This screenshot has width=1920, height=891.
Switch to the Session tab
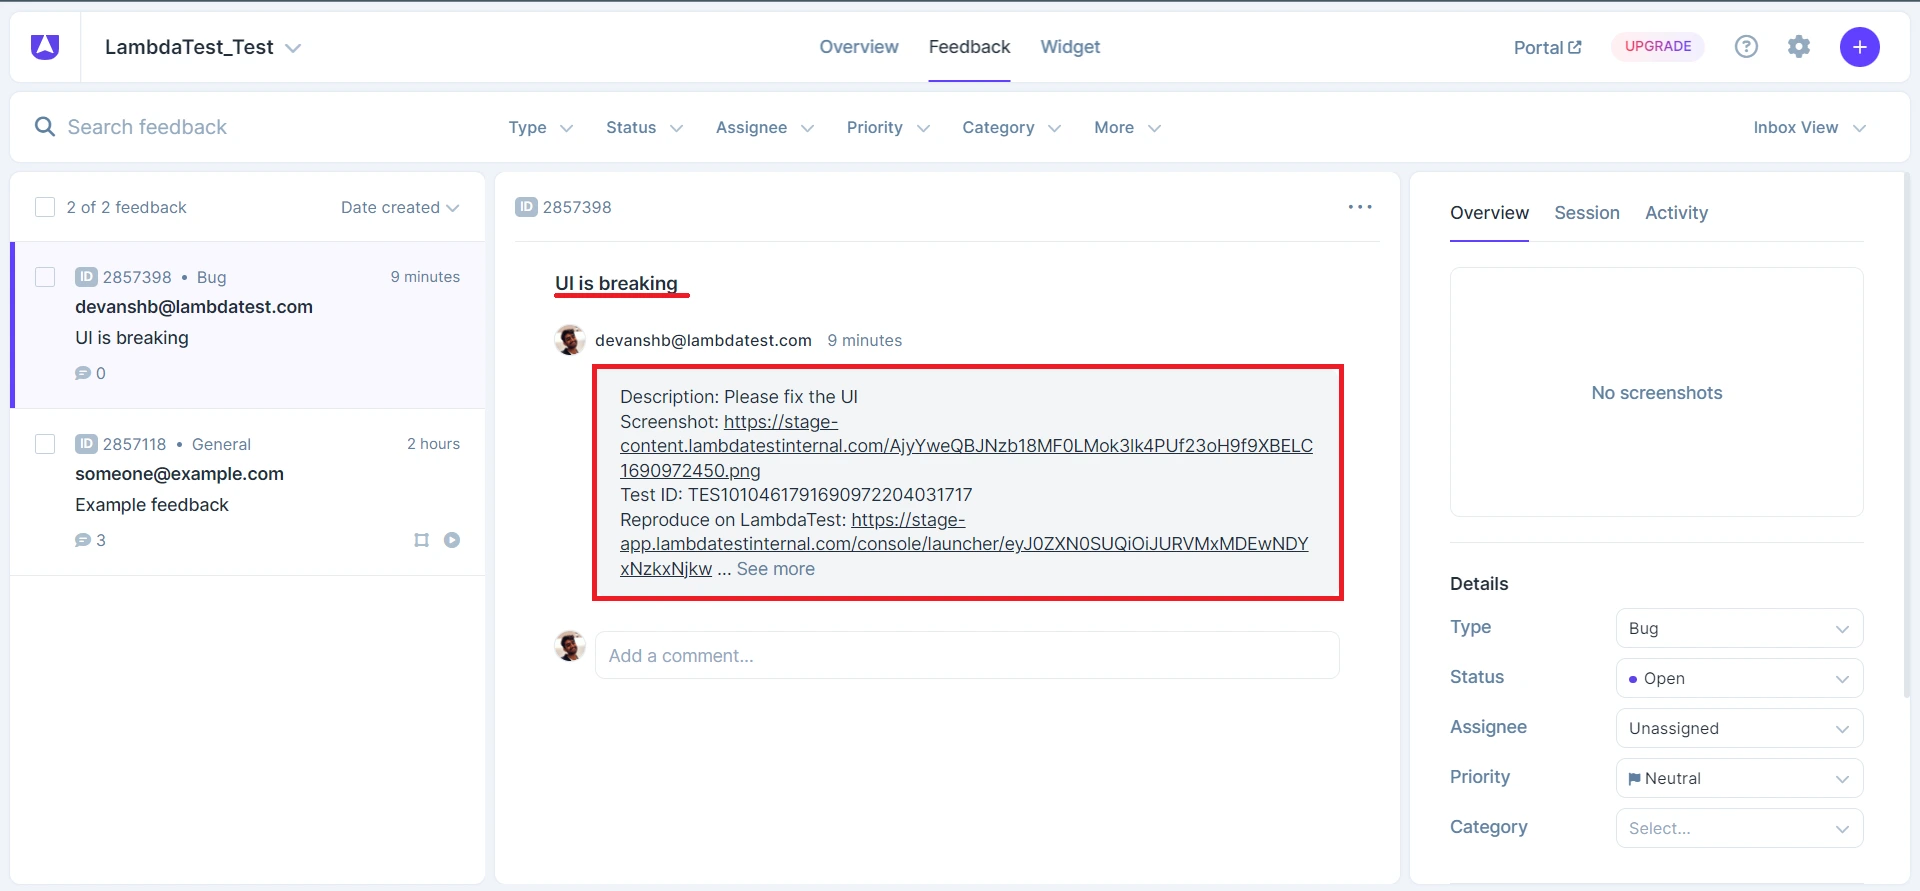[x=1586, y=213]
